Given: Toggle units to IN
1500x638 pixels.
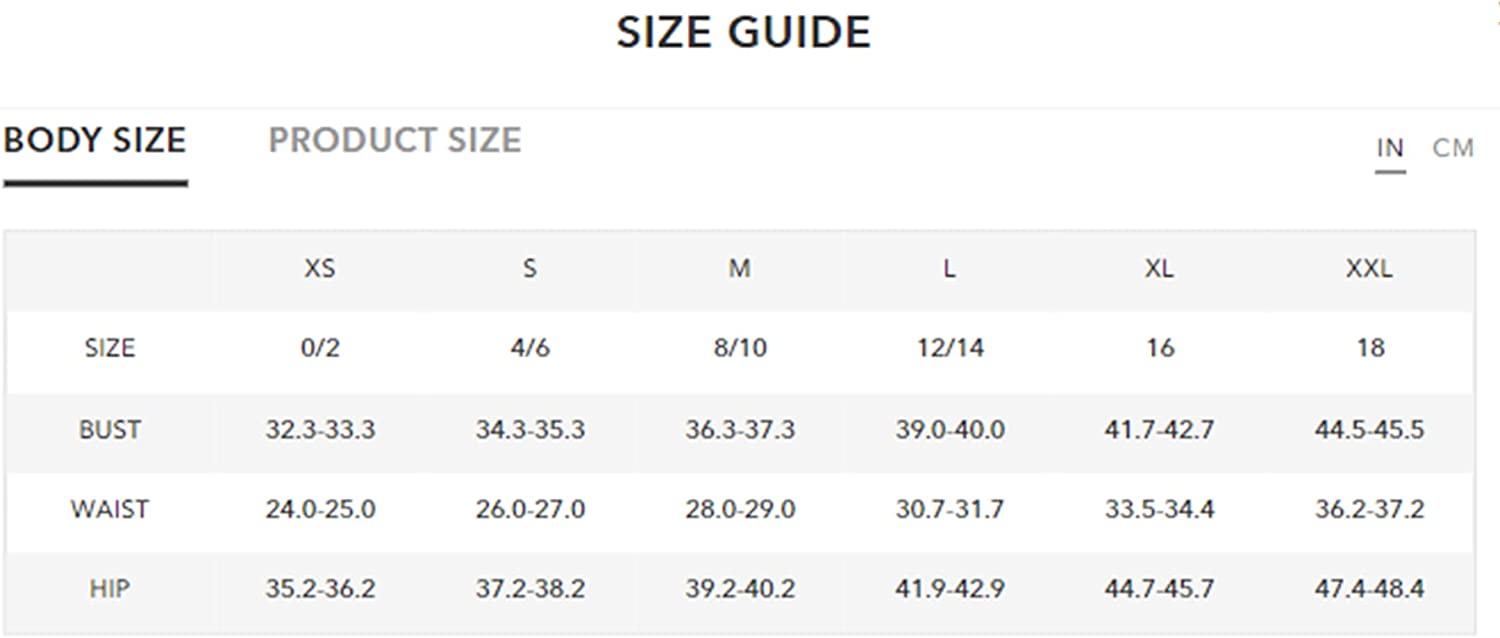Looking at the screenshot, I should 1390,148.
